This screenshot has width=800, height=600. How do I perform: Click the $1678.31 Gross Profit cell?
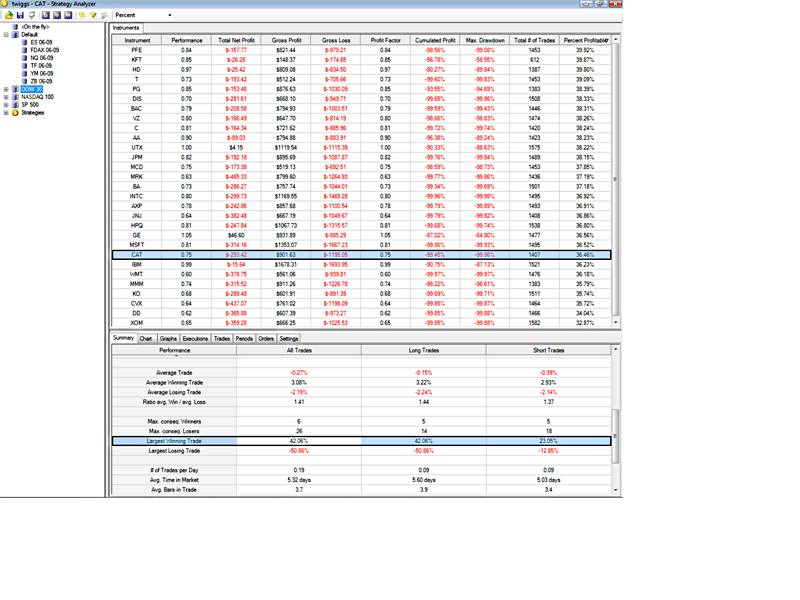coord(286,264)
